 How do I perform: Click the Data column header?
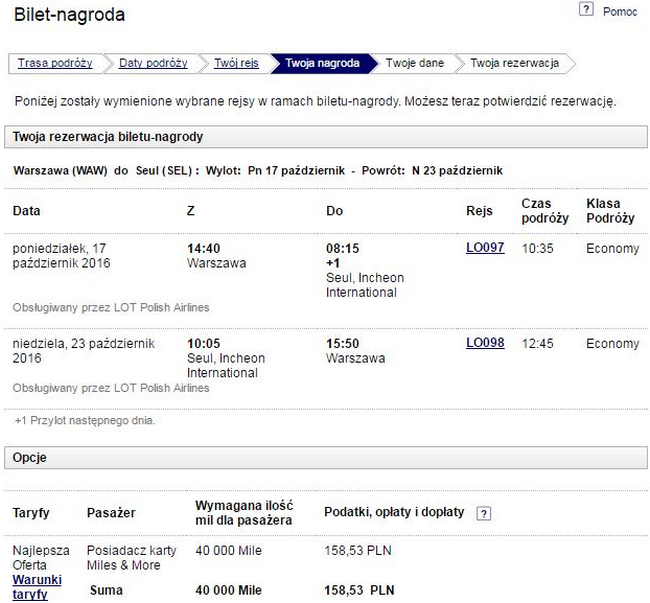pos(27,211)
